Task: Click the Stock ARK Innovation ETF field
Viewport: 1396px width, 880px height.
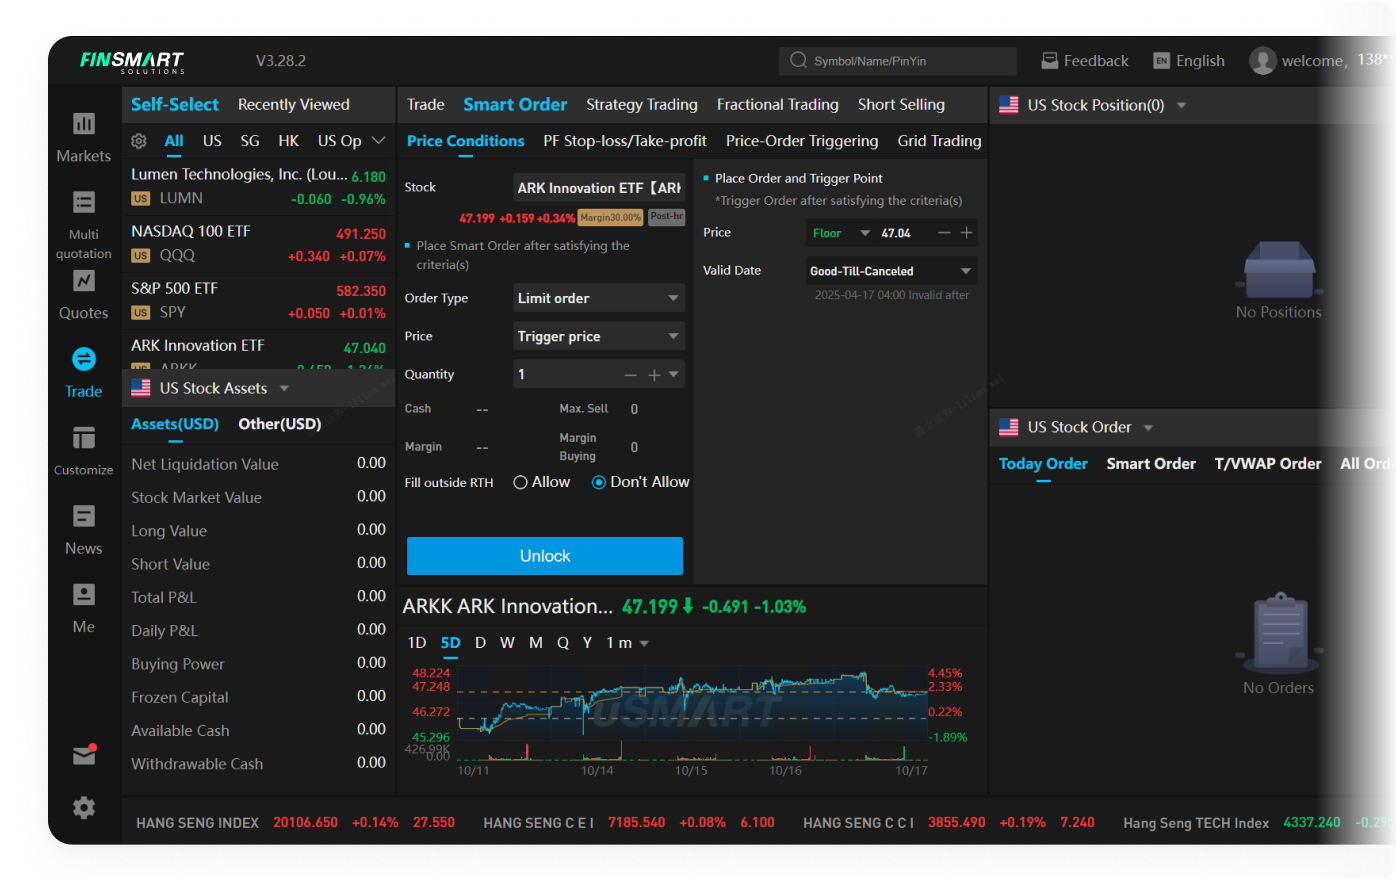Action: pyautogui.click(x=599, y=187)
